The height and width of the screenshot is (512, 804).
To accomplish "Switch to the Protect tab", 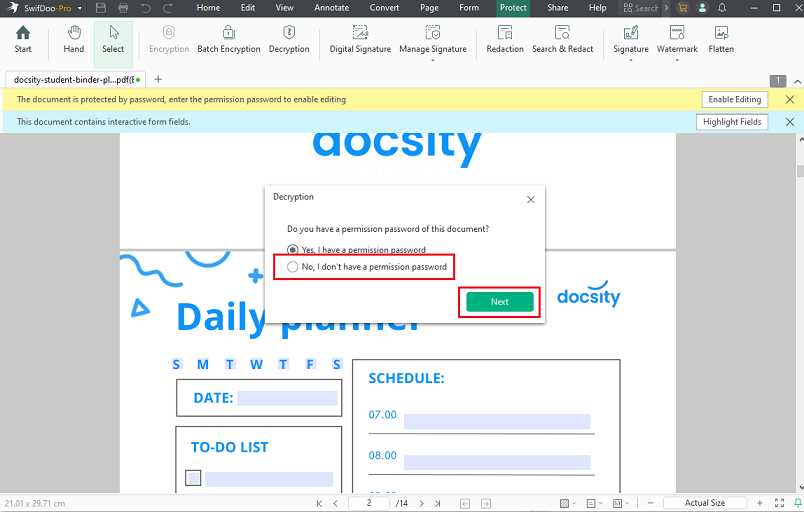I will (513, 8).
